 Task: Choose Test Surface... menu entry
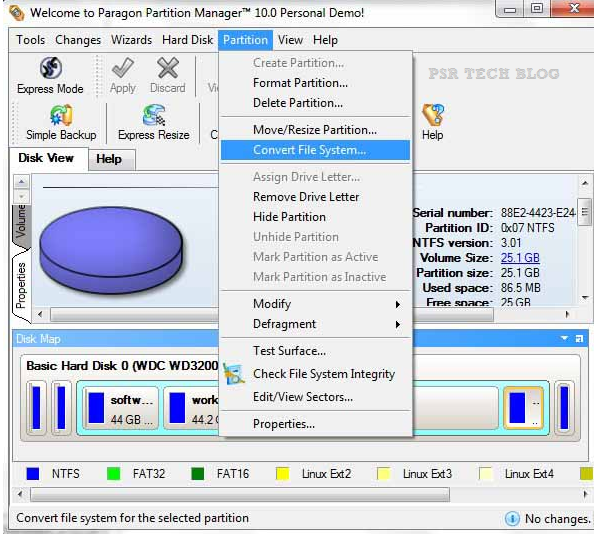pos(315,351)
